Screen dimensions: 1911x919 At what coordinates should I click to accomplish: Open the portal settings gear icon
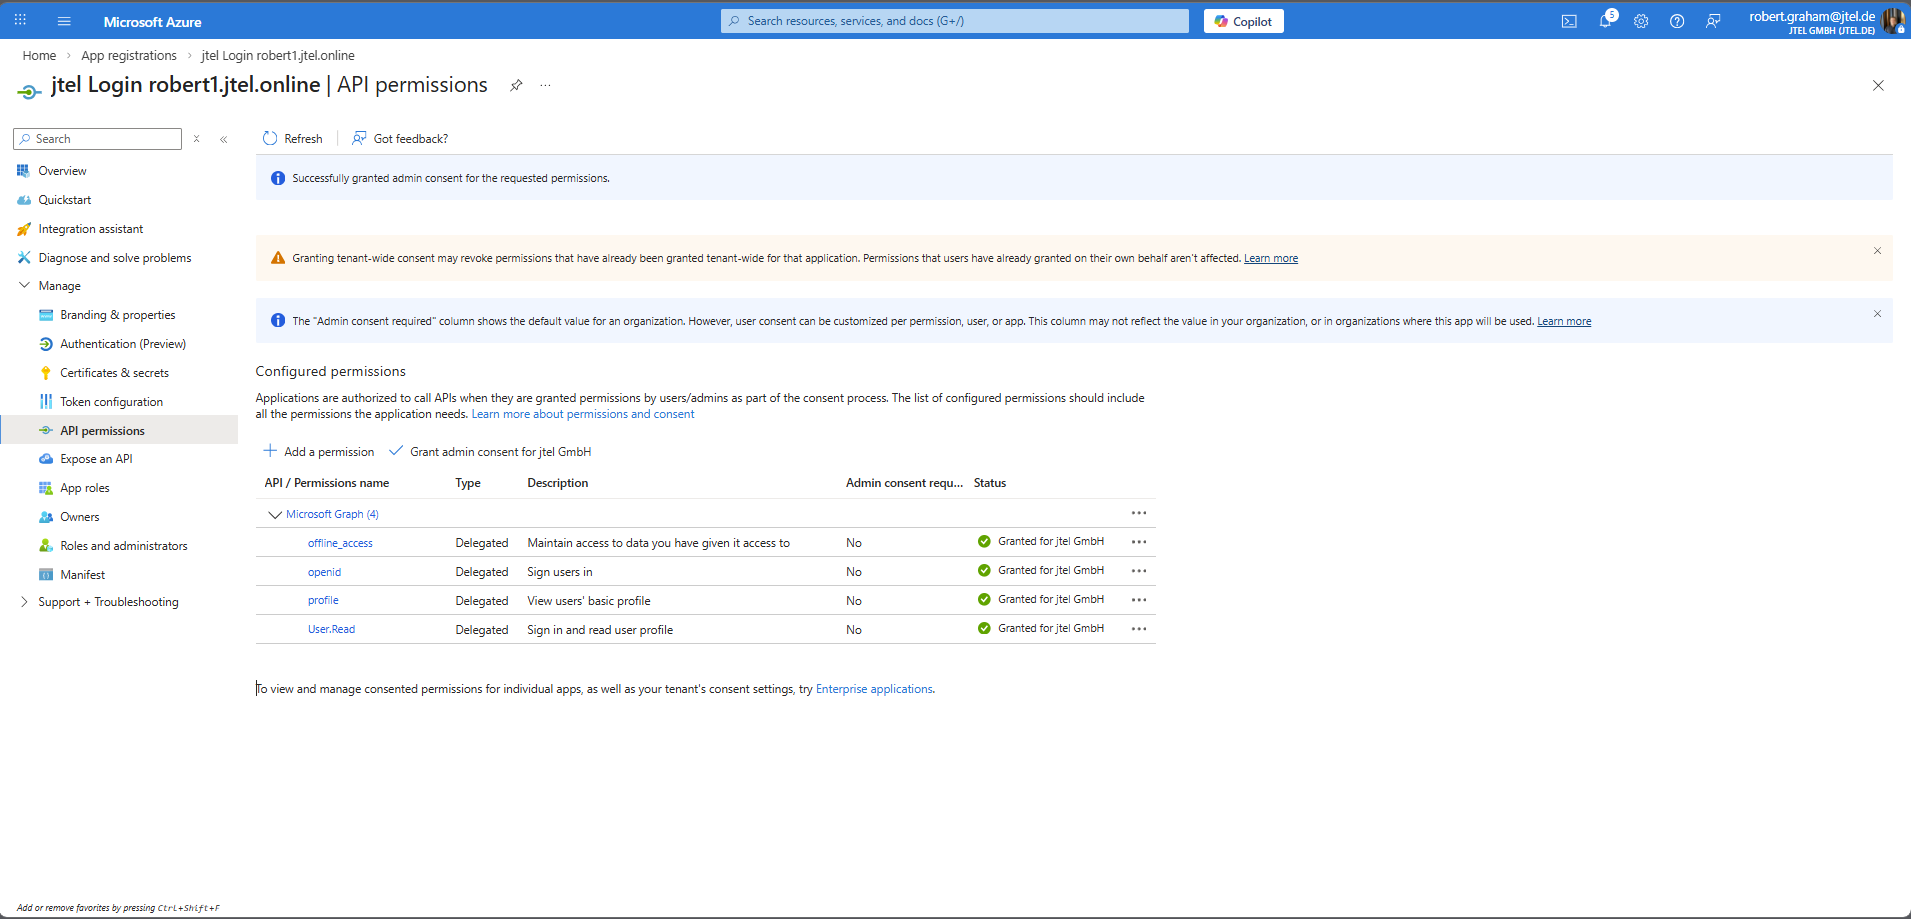click(x=1641, y=21)
